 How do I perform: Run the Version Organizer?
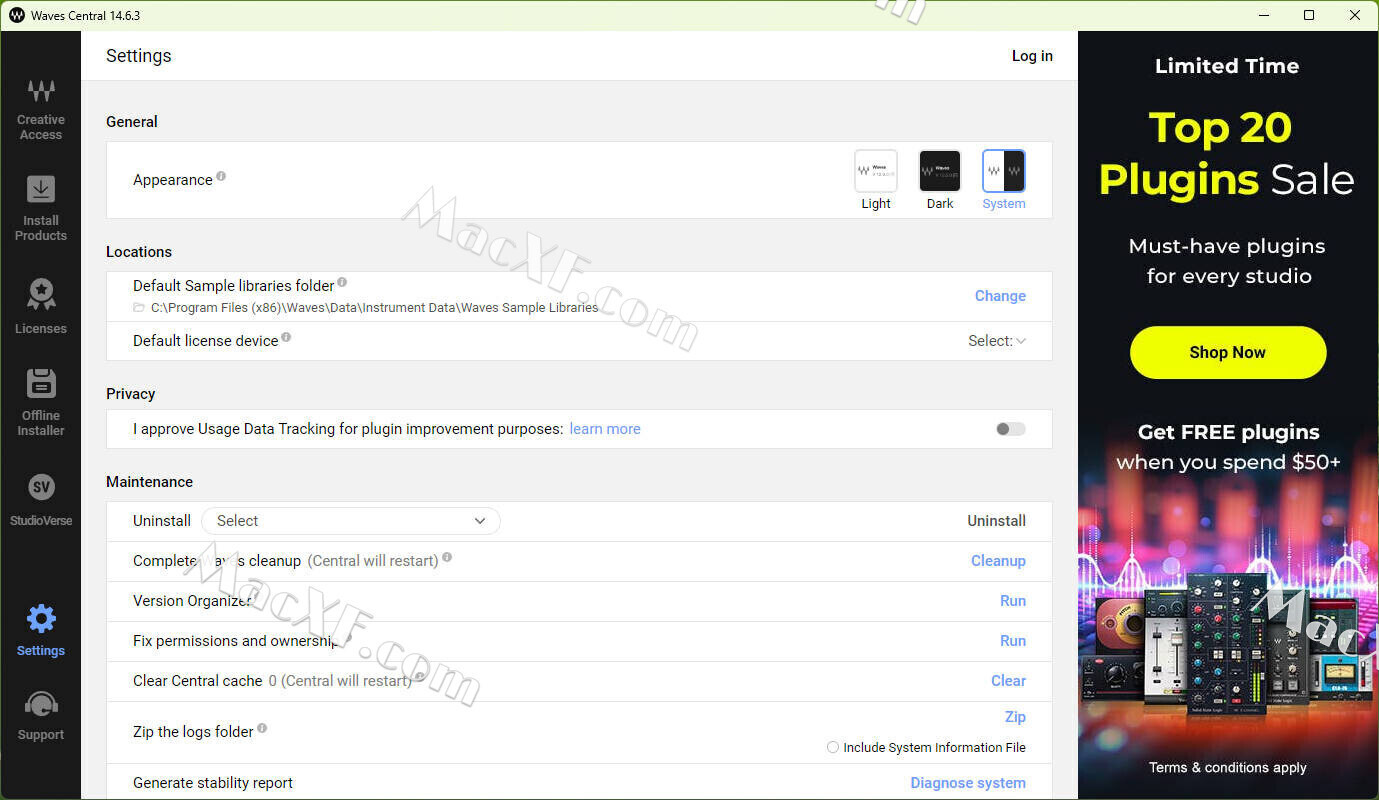pos(1013,601)
